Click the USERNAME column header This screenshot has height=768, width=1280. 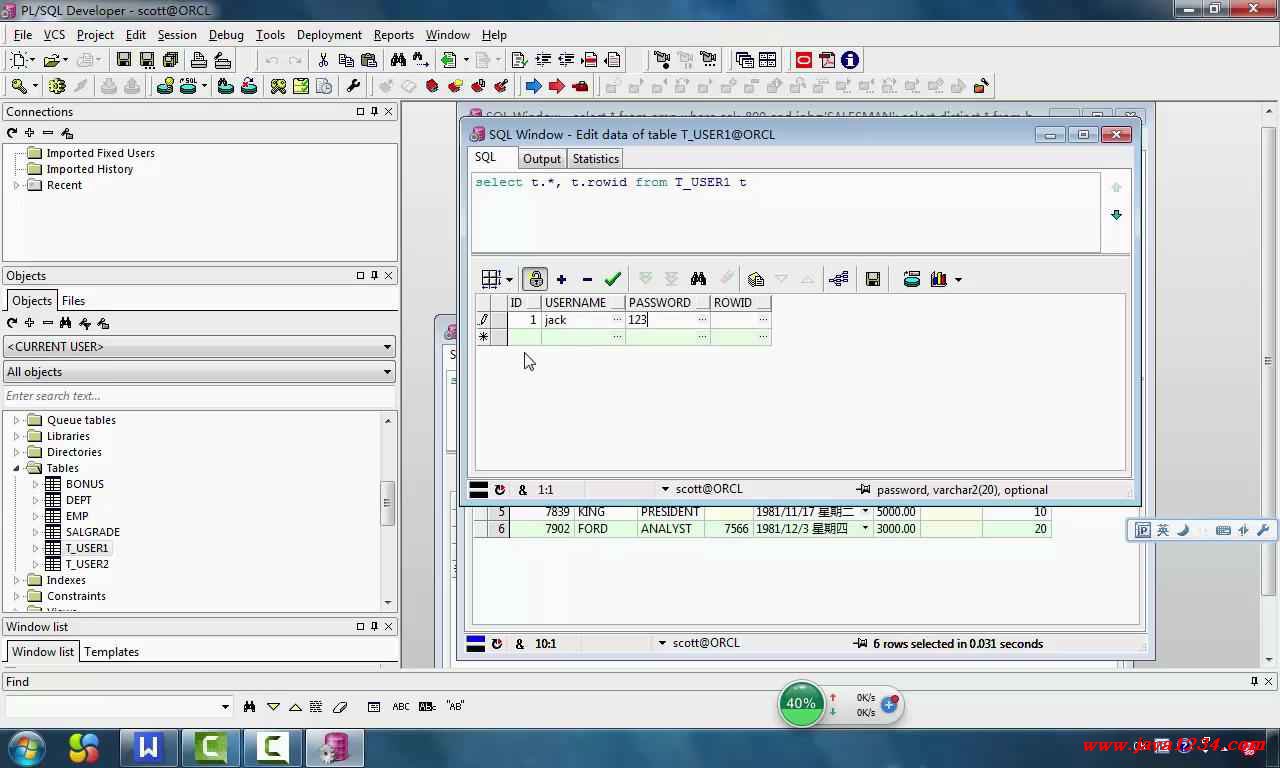click(x=584, y=302)
